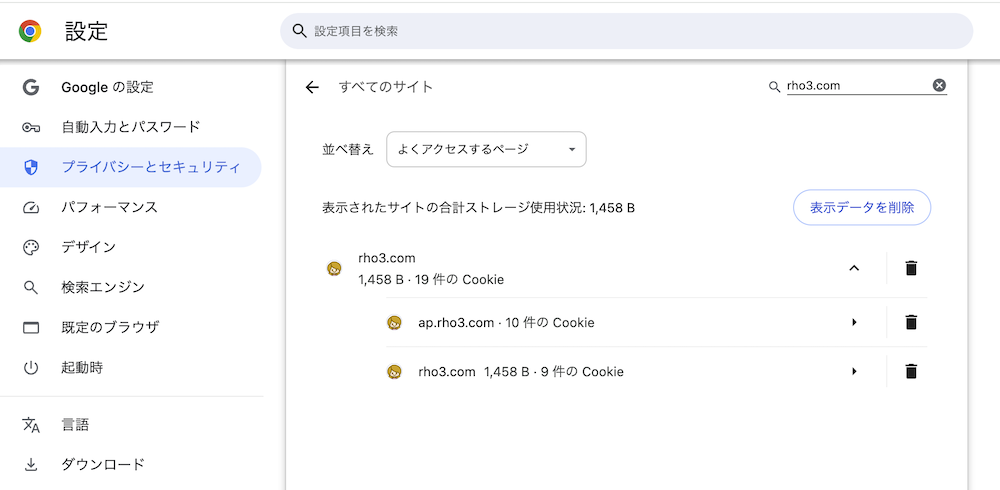Expand rho3.com 1,458 B details arrow
The image size is (1000, 490).
(x=854, y=371)
